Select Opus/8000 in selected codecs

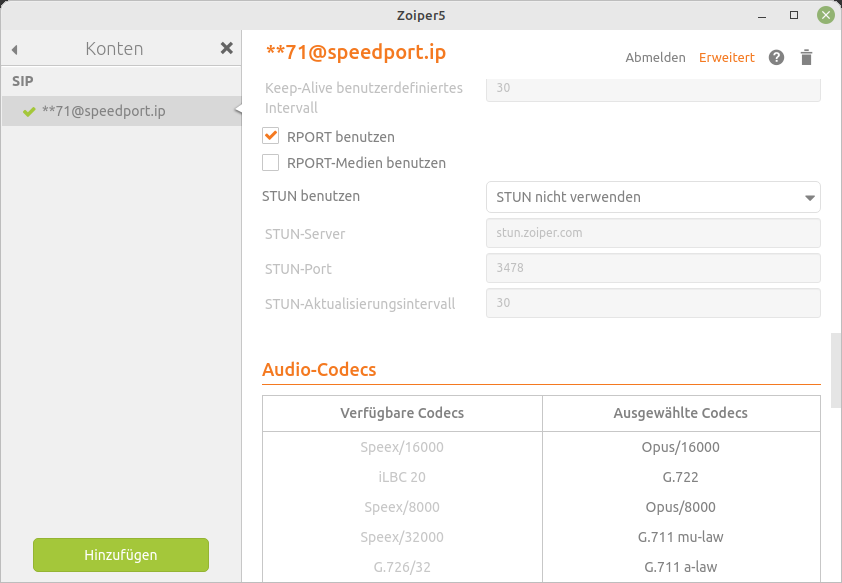[x=680, y=507]
